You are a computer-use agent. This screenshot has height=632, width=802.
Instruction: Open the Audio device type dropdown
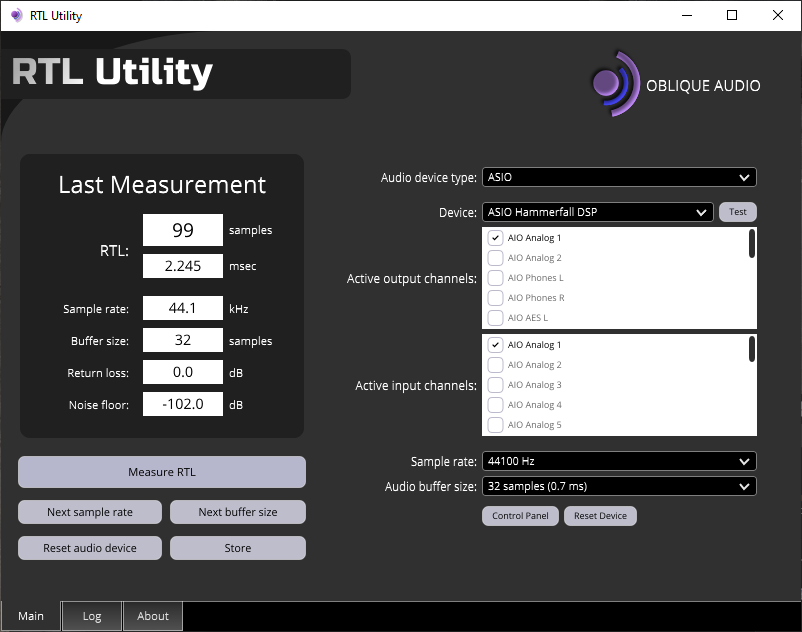(x=619, y=177)
